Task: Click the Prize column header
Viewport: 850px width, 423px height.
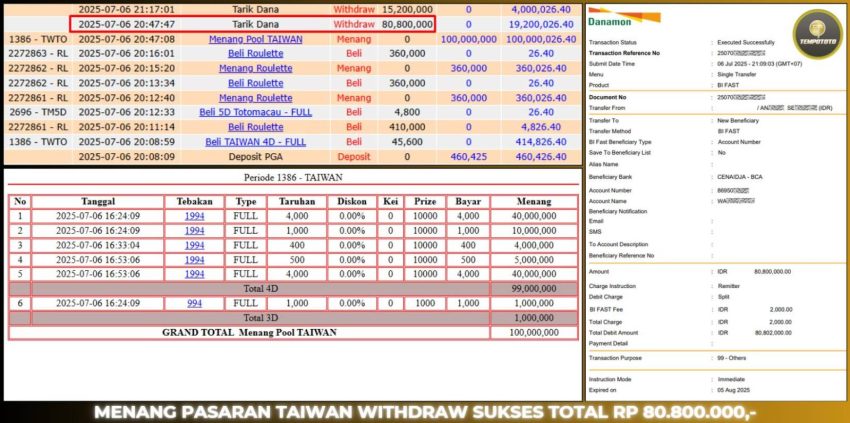Action: [425, 201]
